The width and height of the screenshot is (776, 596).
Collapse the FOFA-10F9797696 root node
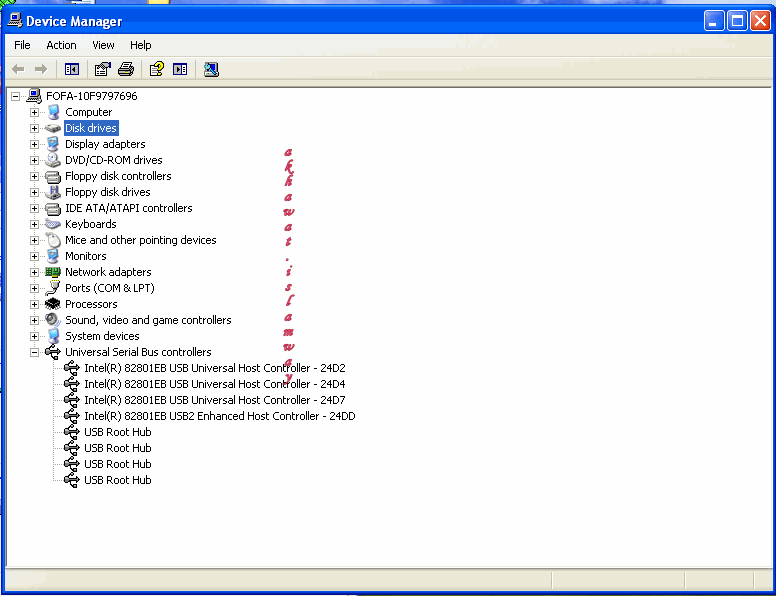tap(16, 96)
